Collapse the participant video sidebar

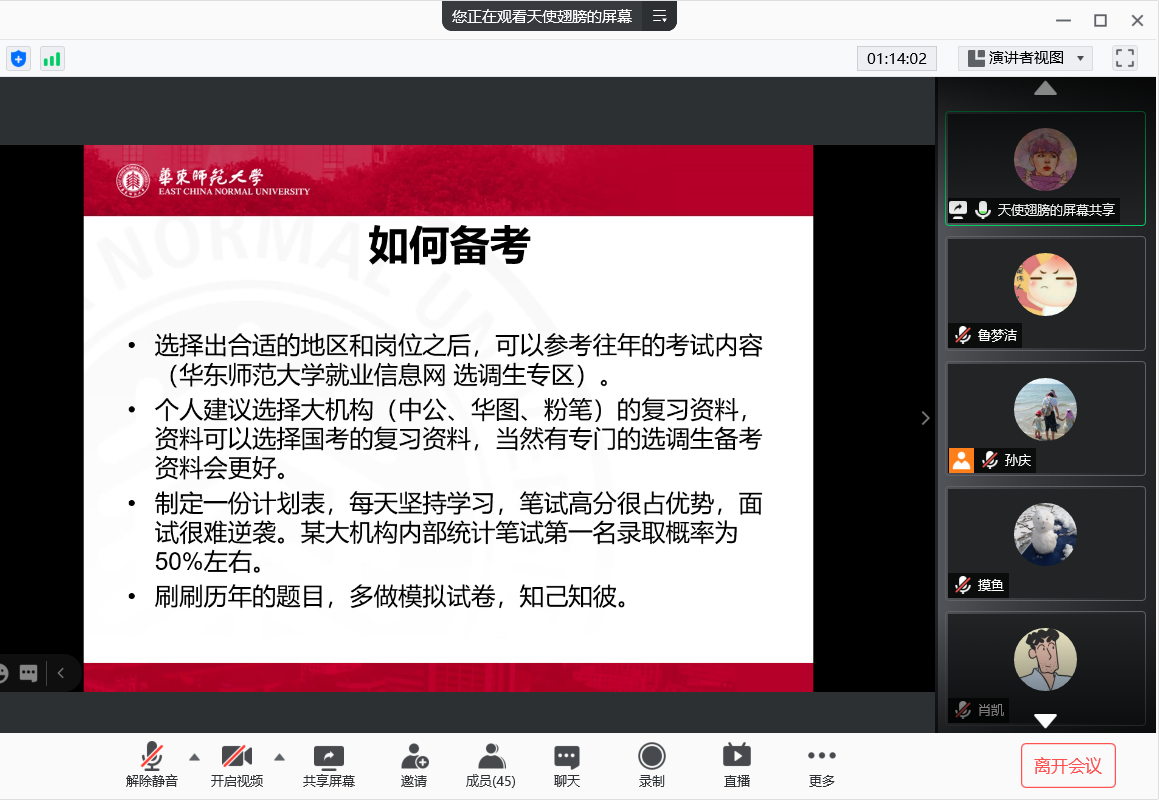(x=925, y=418)
